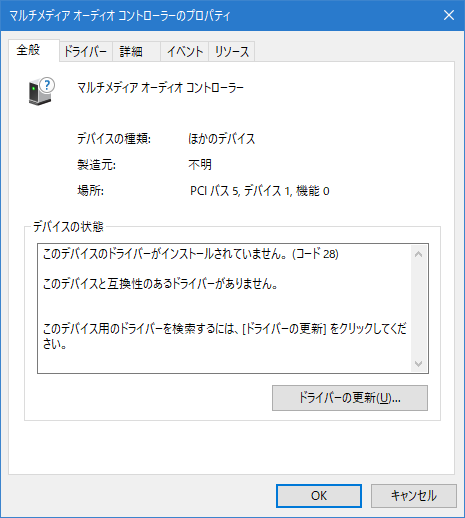Open the ドライバー tab

click(86, 52)
